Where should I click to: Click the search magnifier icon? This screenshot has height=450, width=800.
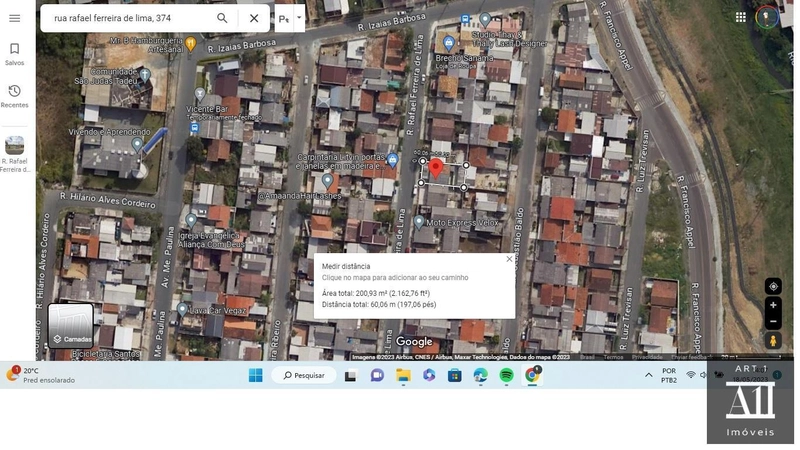[x=222, y=18]
